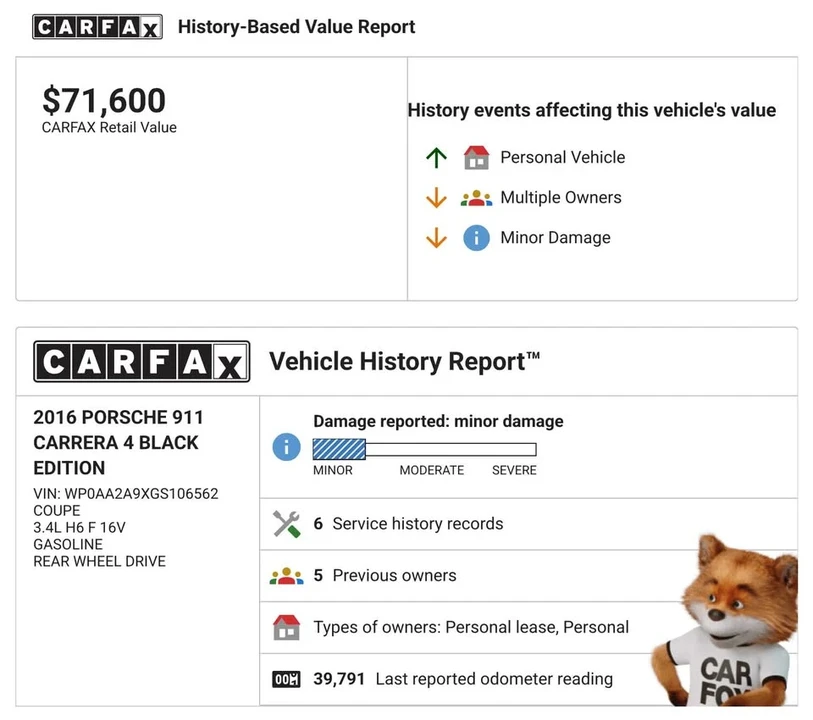Click the 6 Service history records row
Viewport: 813px width, 720px height.
pyautogui.click(x=528, y=524)
